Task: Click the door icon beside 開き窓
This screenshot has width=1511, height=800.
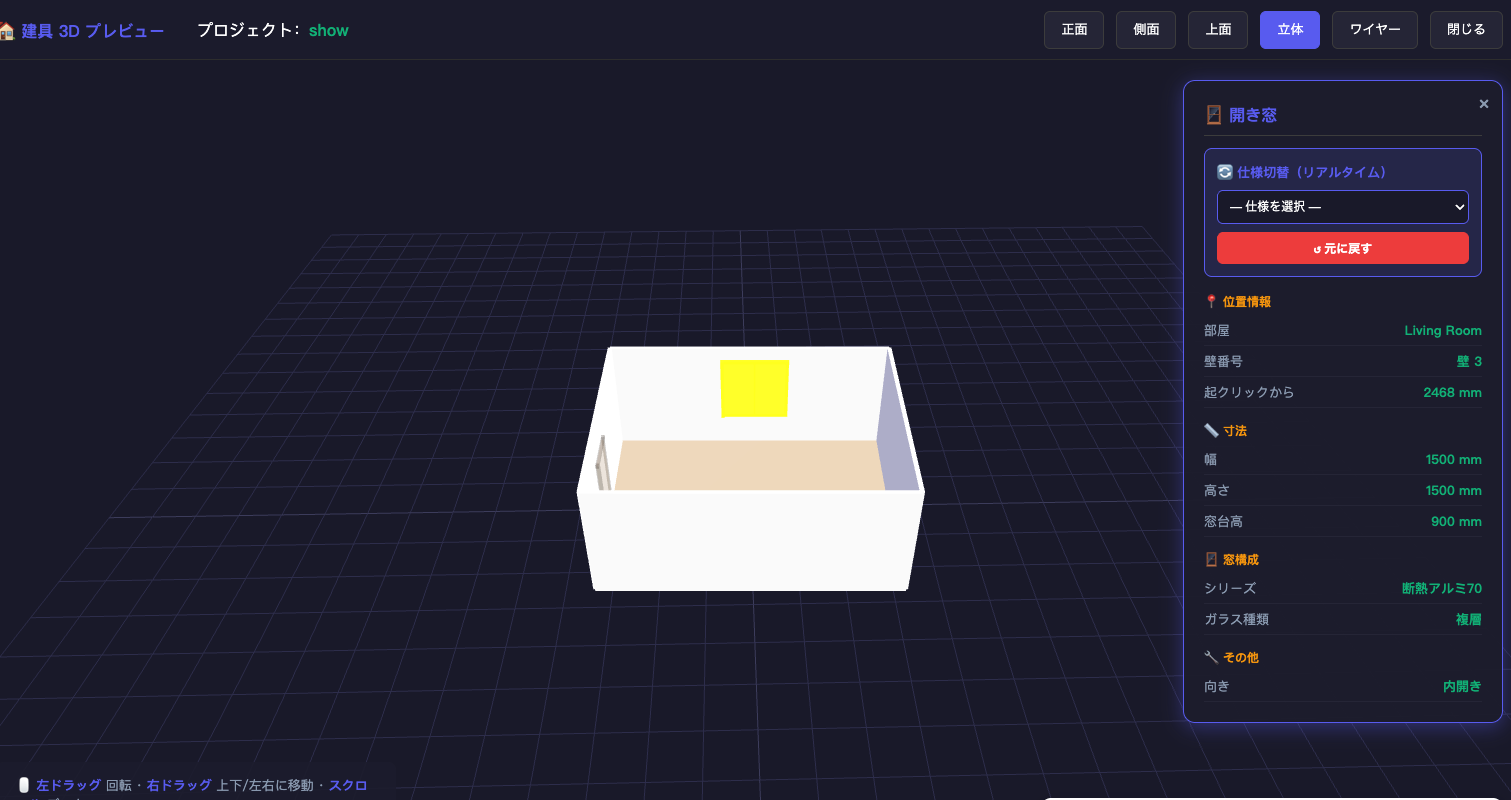Action: point(1213,115)
